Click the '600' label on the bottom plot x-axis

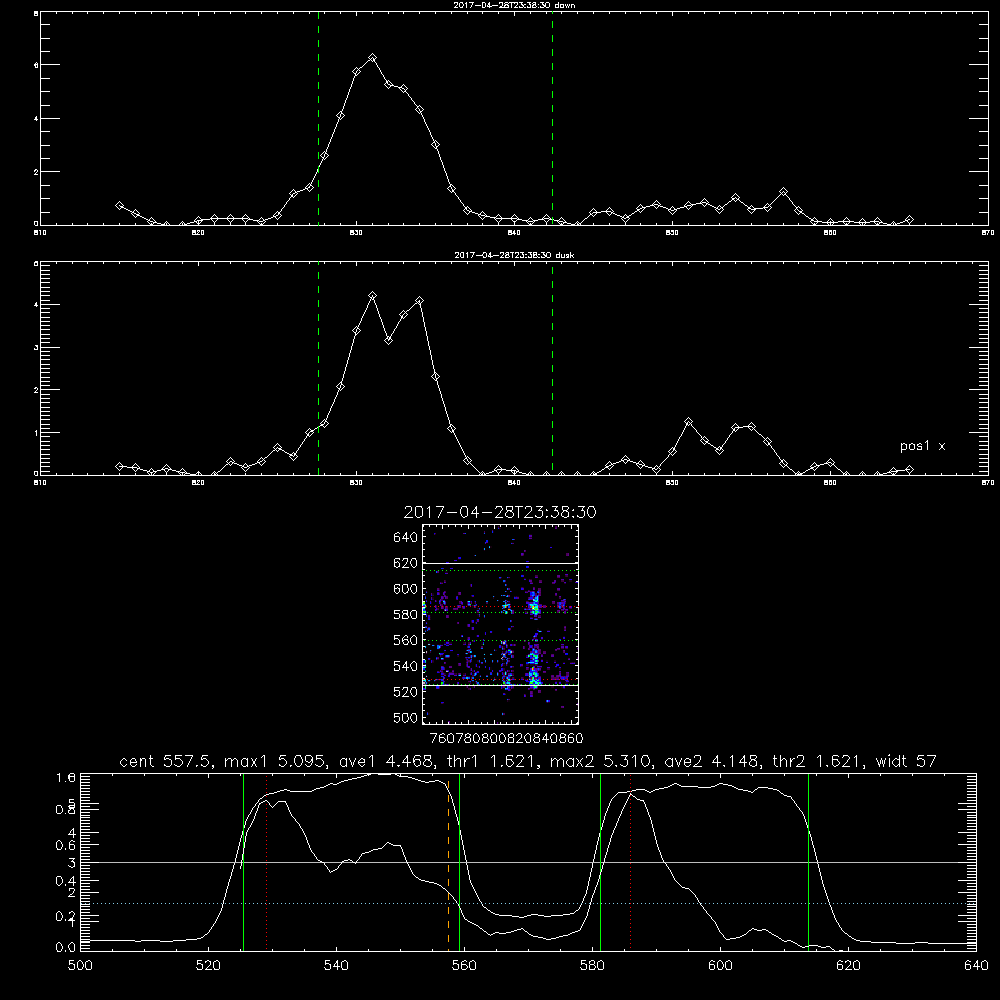[x=720, y=966]
